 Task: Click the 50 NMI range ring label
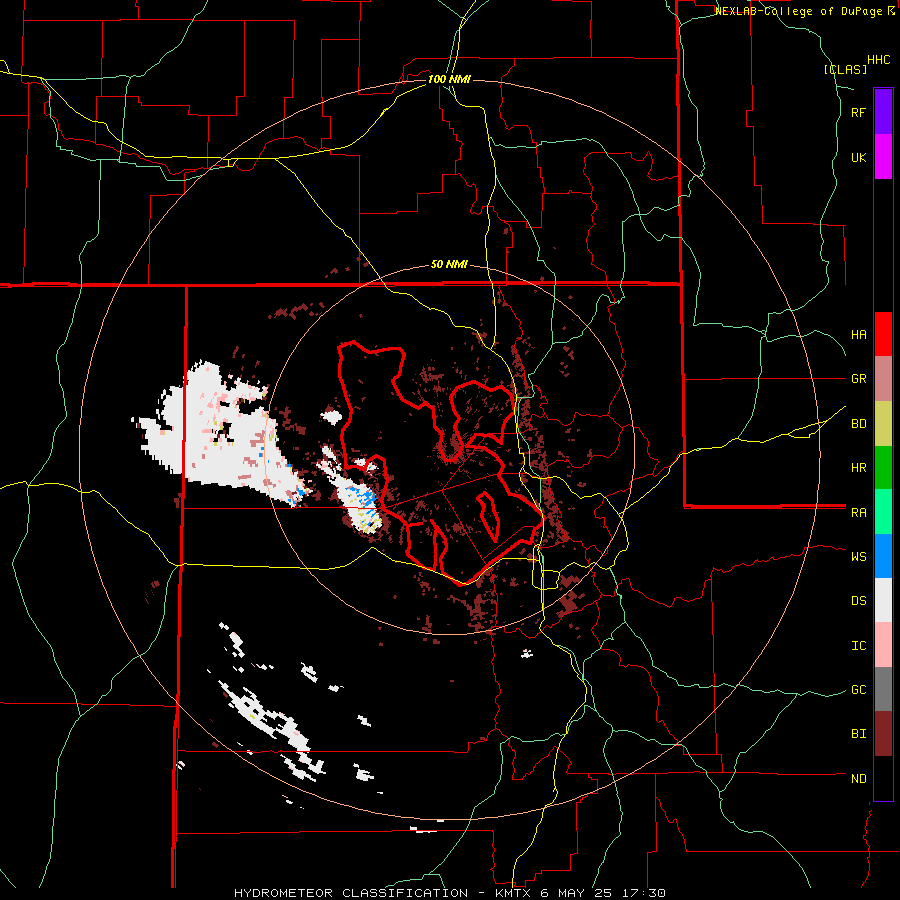pyautogui.click(x=449, y=265)
